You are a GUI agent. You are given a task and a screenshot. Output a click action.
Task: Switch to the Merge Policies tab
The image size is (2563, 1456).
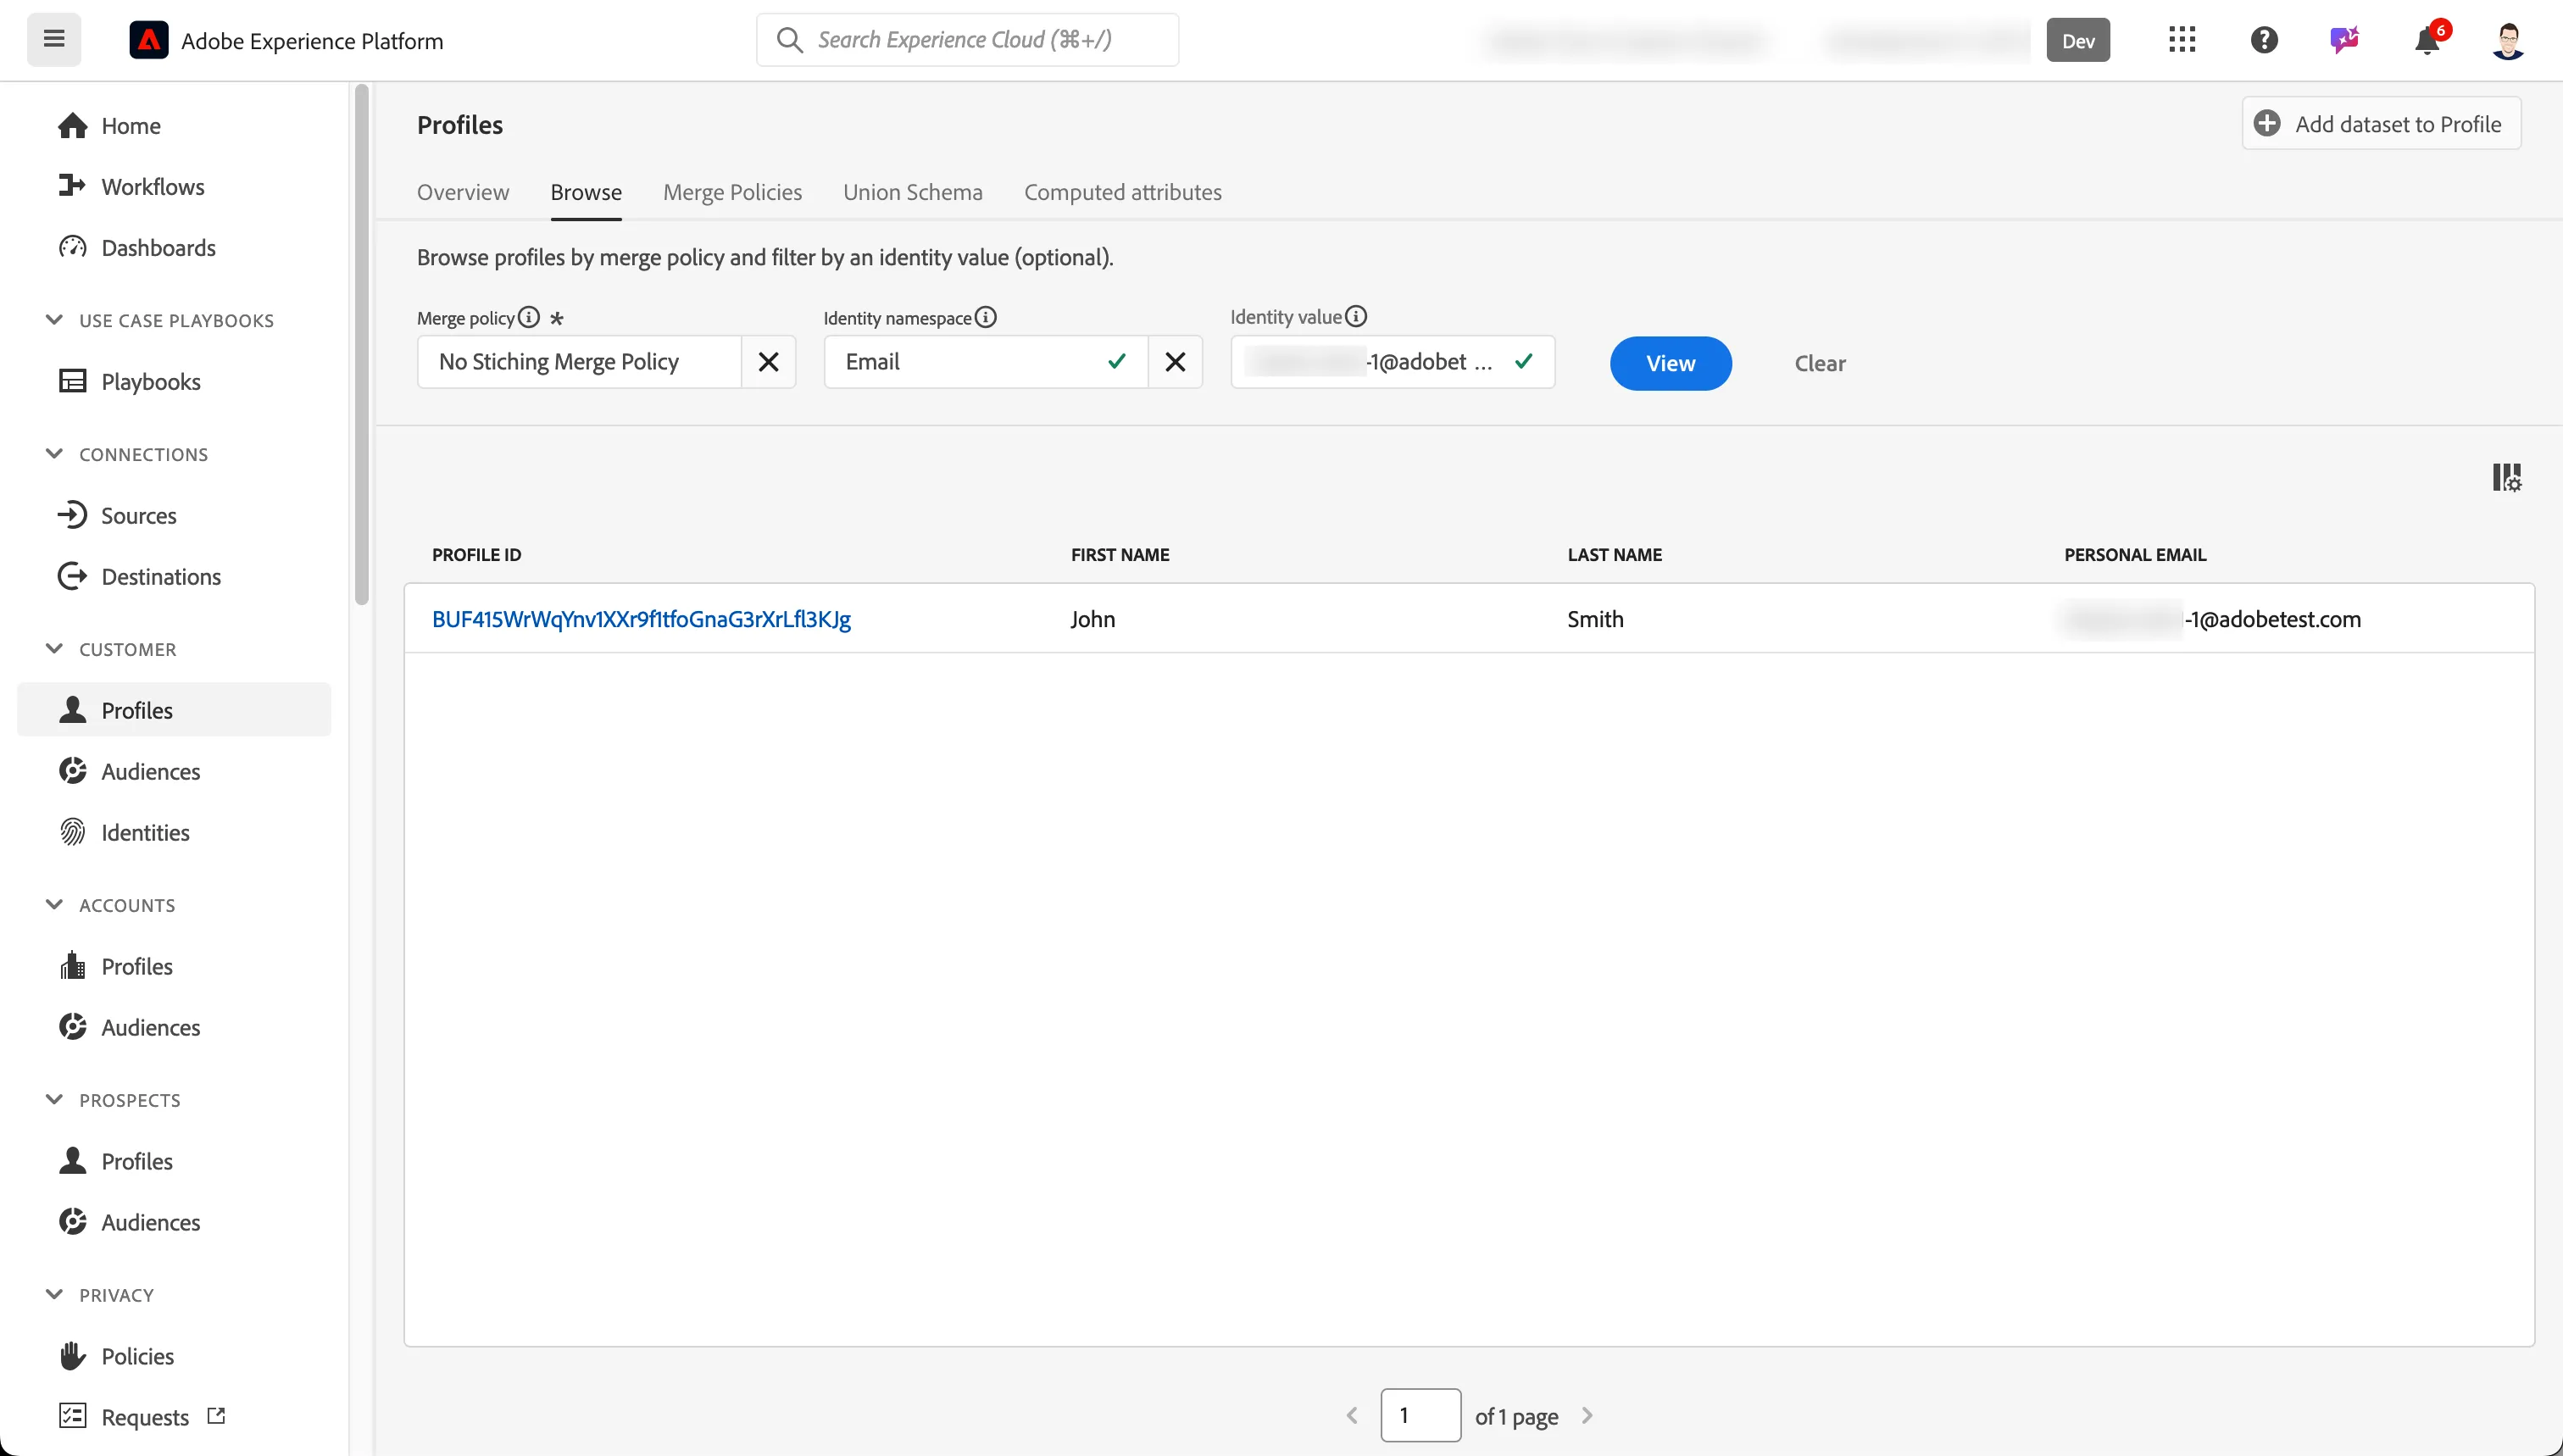point(732,192)
